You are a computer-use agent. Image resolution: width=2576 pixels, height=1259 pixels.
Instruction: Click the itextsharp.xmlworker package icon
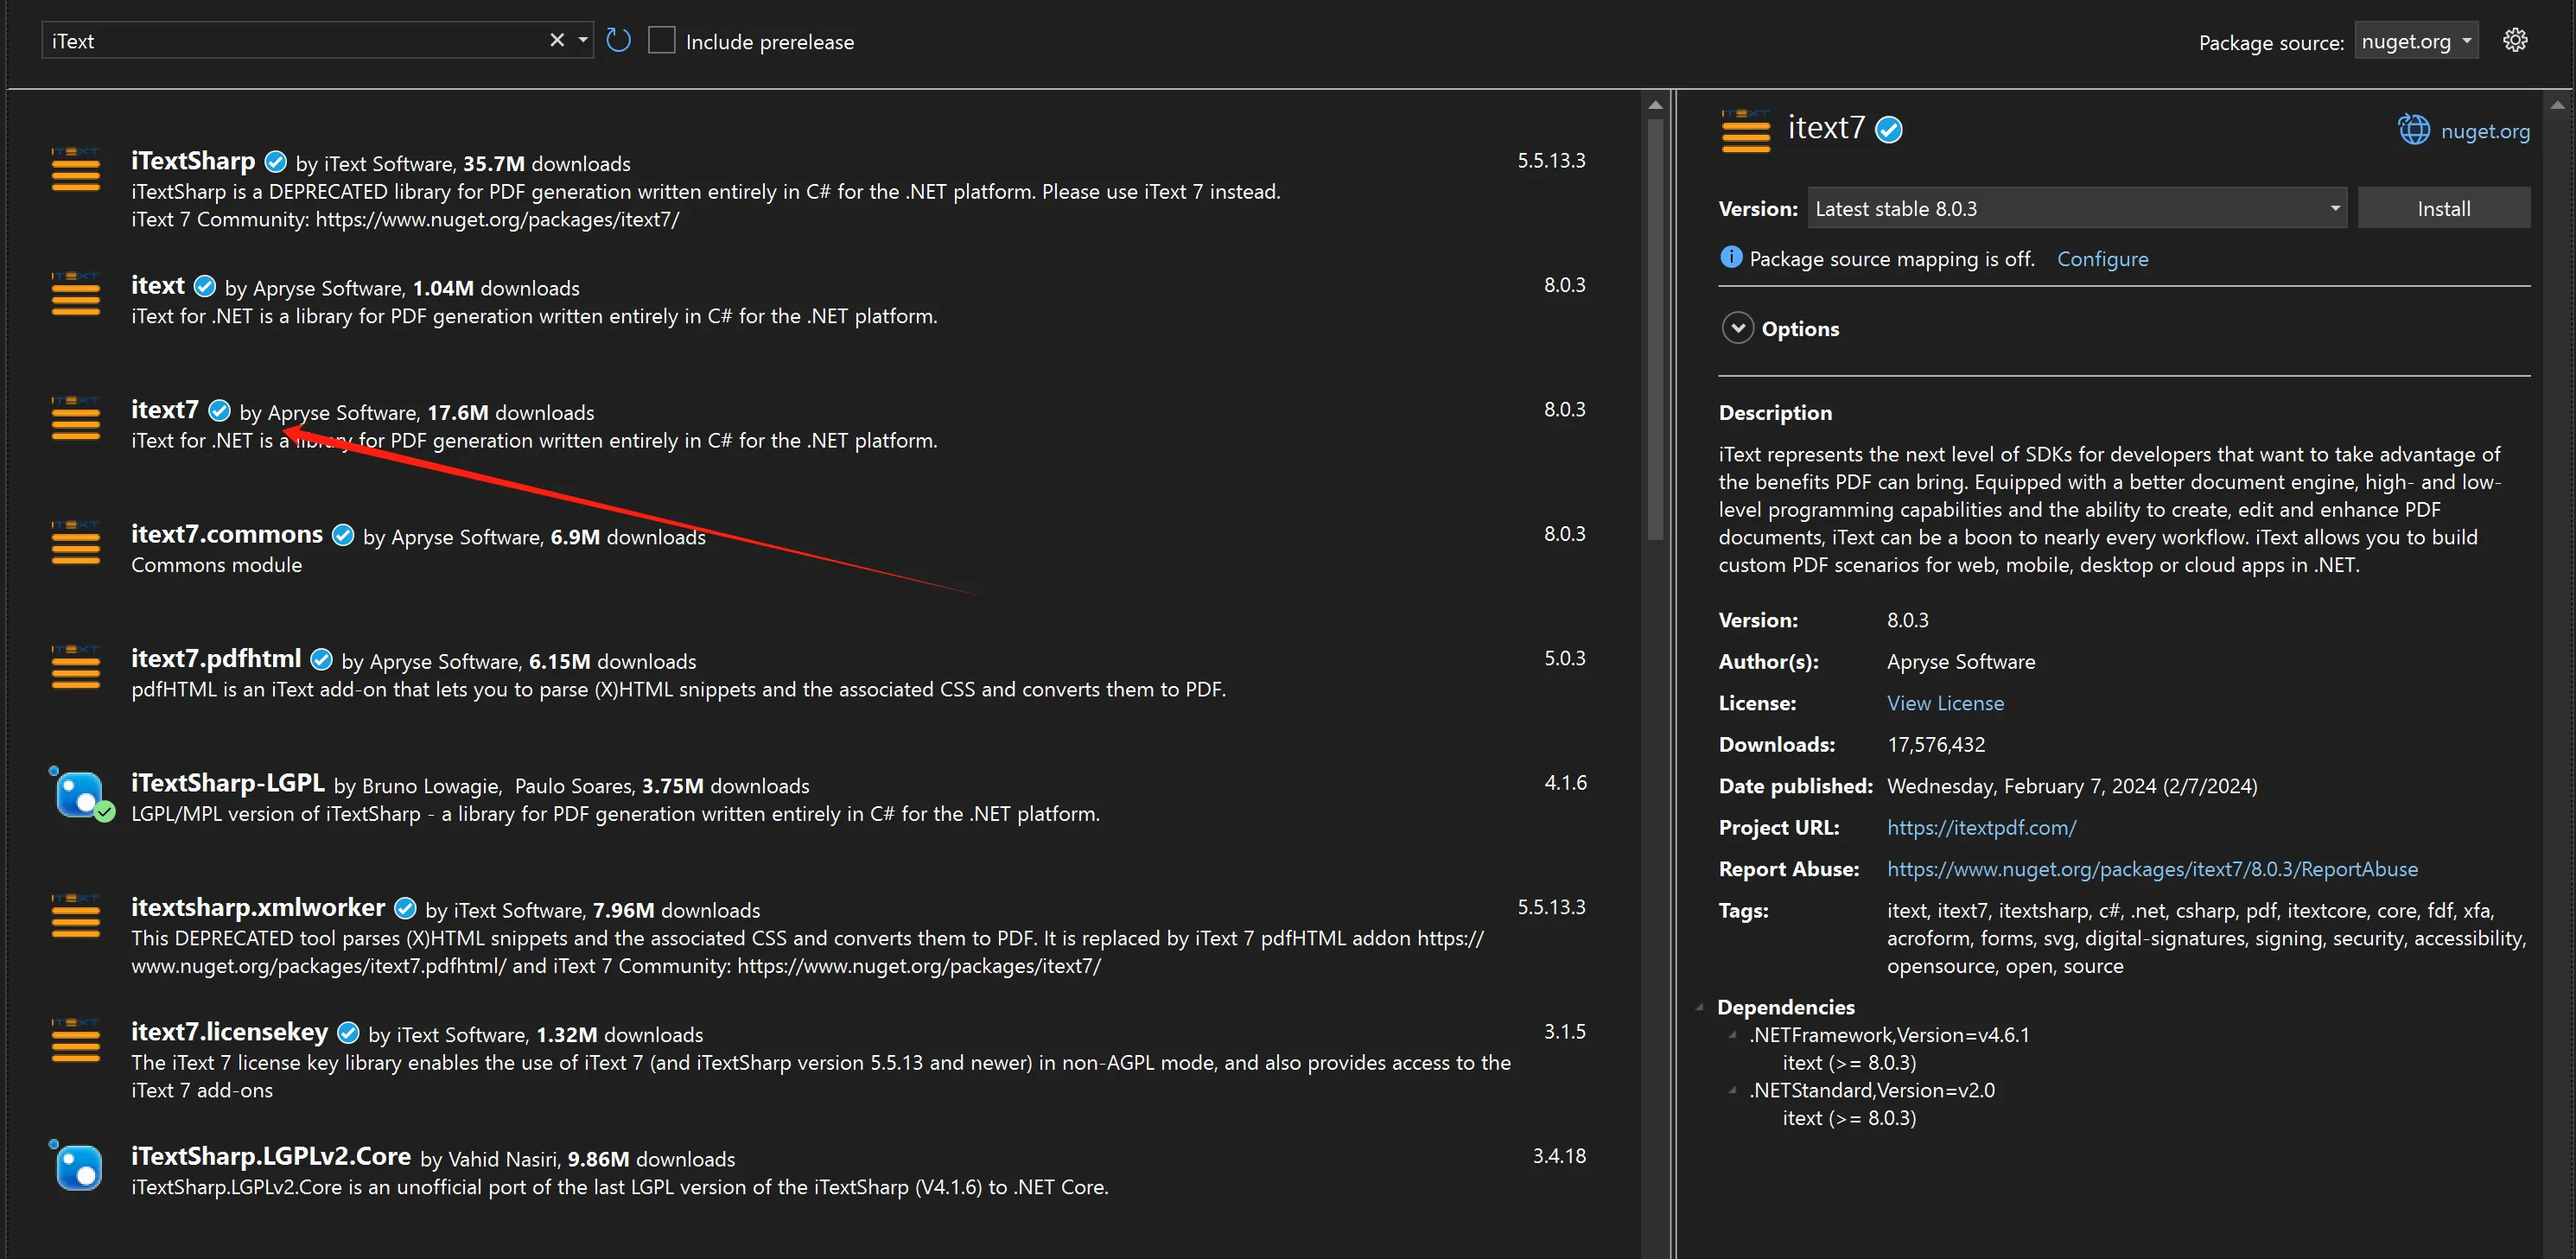(76, 916)
